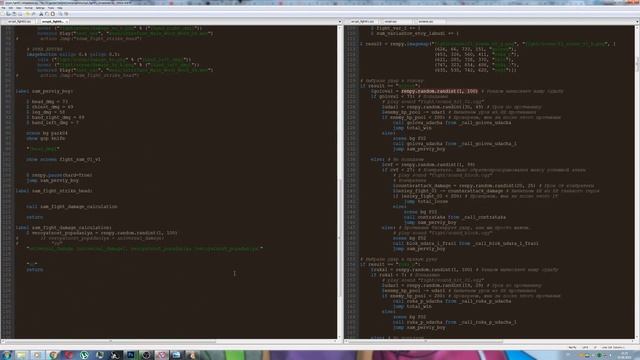
Task: Open the green uTorrent taskbar icon
Action: pyautogui.click(x=84, y=355)
